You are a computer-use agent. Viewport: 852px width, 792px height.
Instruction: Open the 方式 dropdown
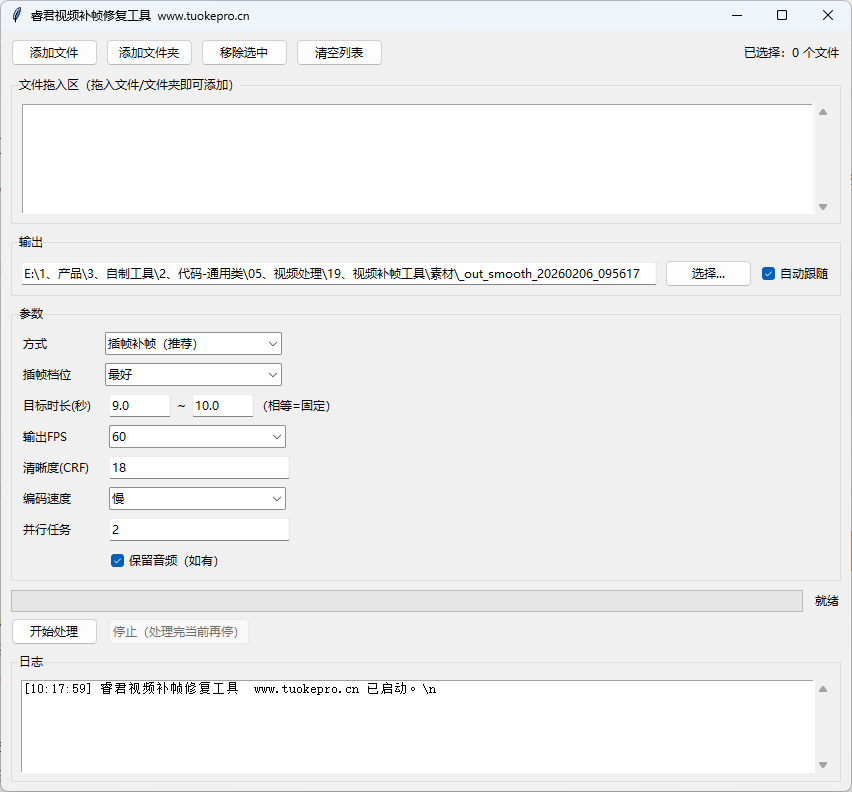193,344
